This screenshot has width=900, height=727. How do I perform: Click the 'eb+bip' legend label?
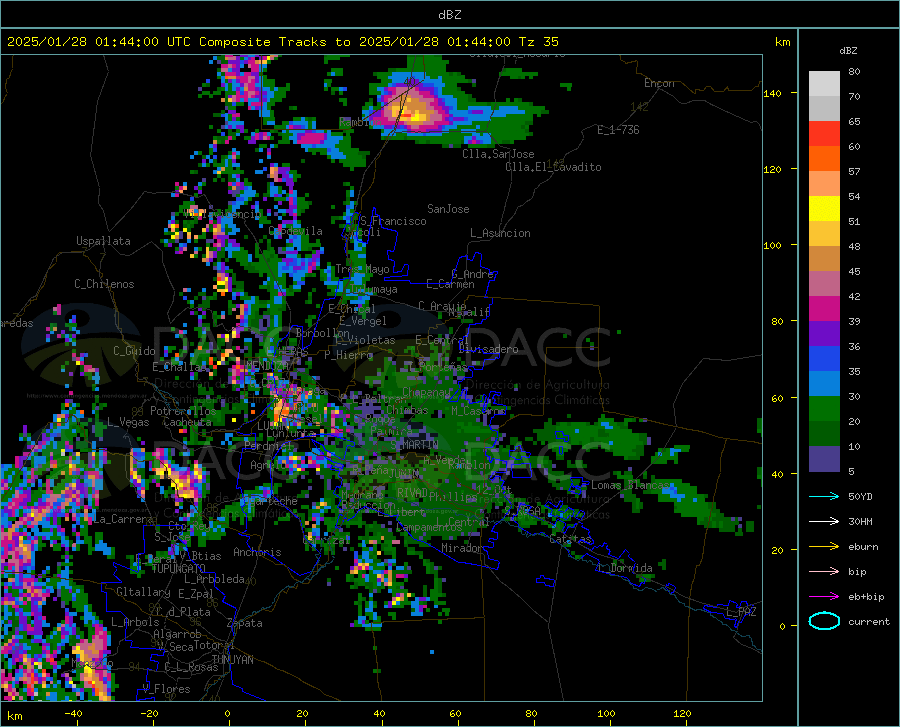pos(866,597)
